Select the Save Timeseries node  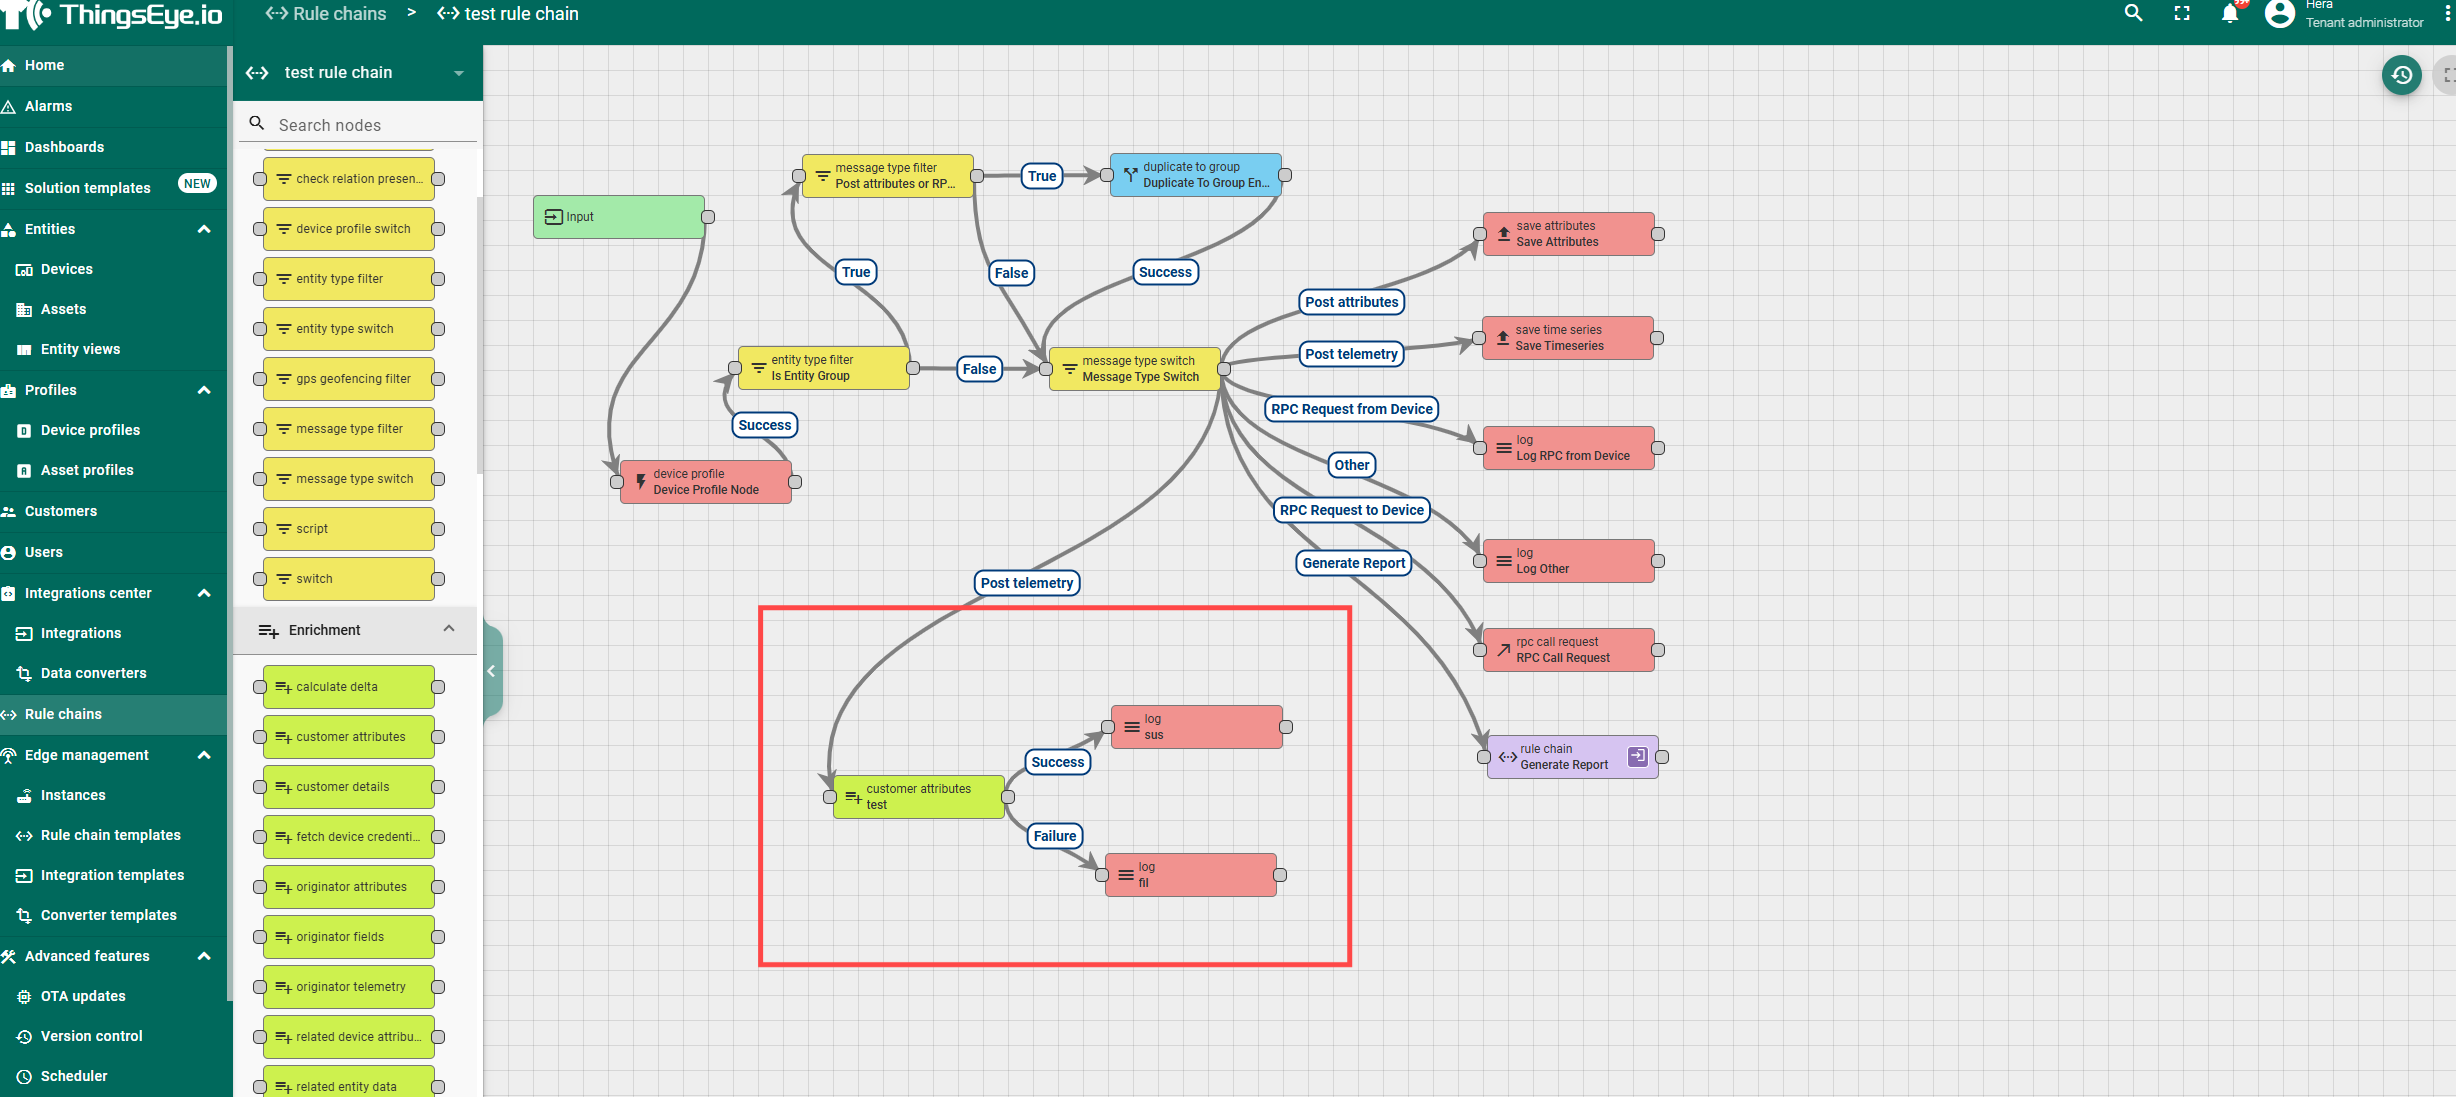(x=1567, y=338)
